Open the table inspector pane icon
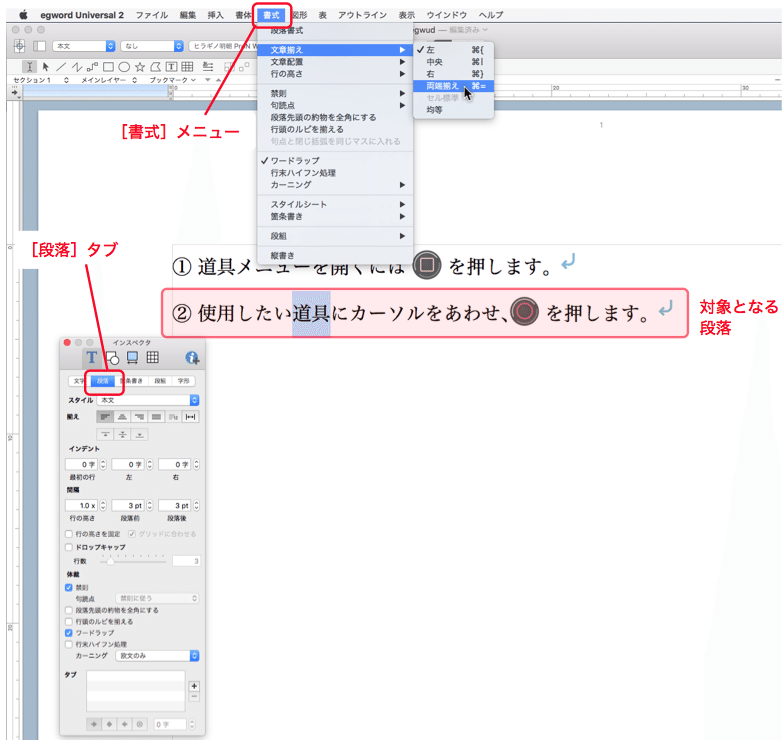 point(153,358)
